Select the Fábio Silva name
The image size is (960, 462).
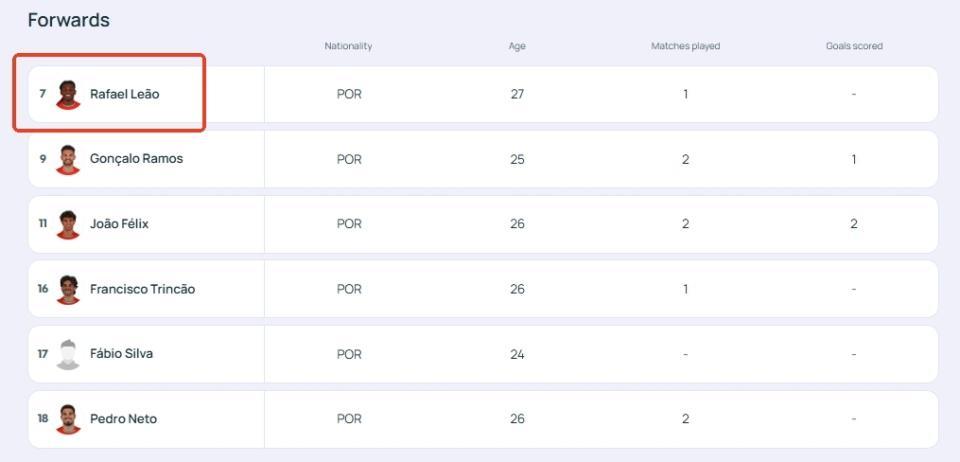(x=121, y=354)
